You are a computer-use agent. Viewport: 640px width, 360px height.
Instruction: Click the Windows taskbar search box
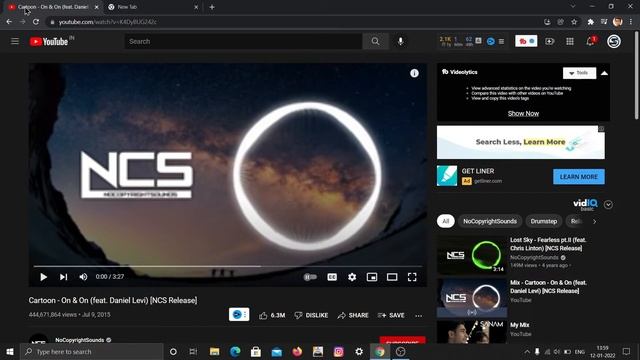click(x=92, y=351)
